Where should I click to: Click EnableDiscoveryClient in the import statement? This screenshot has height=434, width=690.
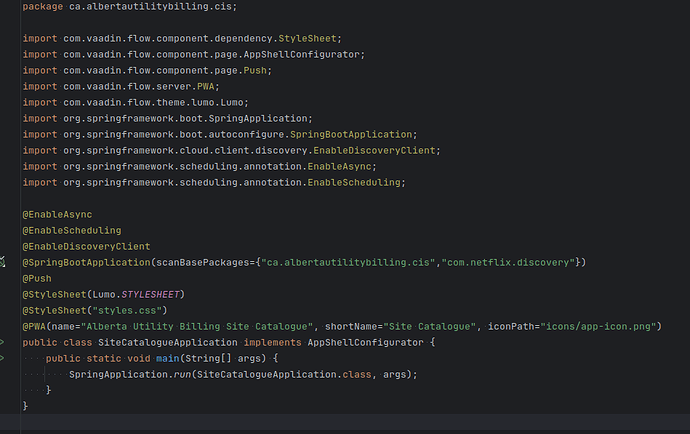pos(374,151)
